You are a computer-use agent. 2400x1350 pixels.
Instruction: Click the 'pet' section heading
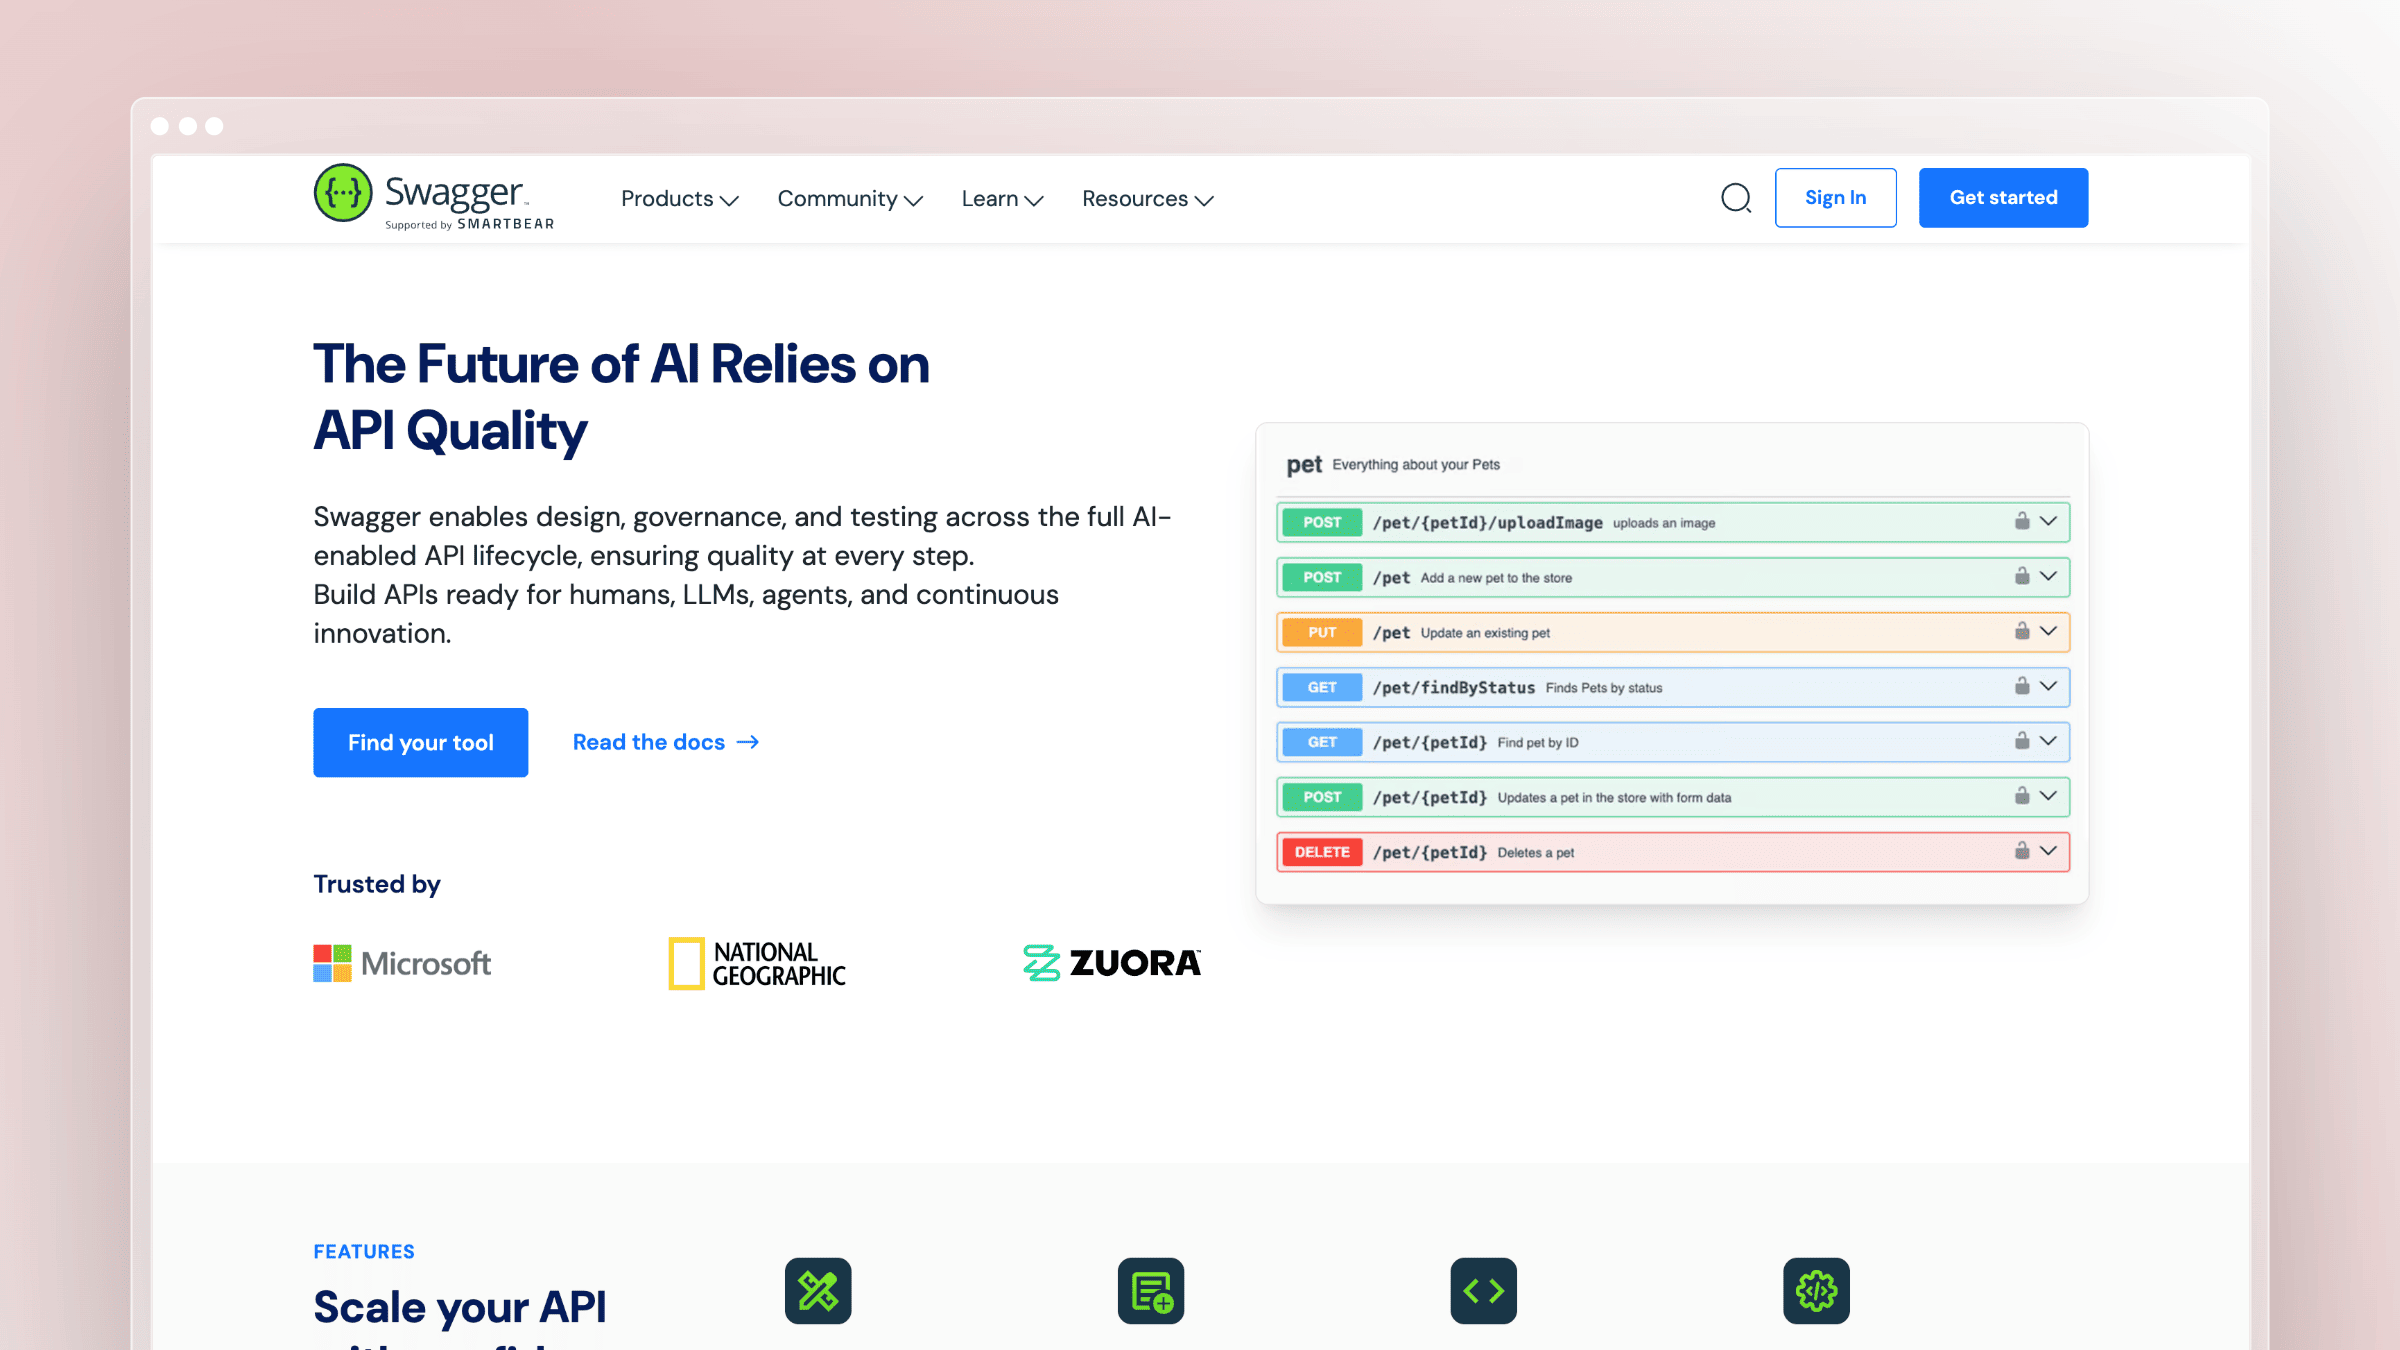[x=1304, y=465]
